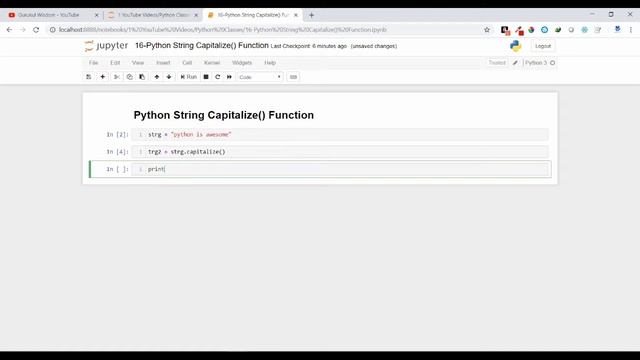Run the current cell
The image size is (640, 360).
click(189, 77)
